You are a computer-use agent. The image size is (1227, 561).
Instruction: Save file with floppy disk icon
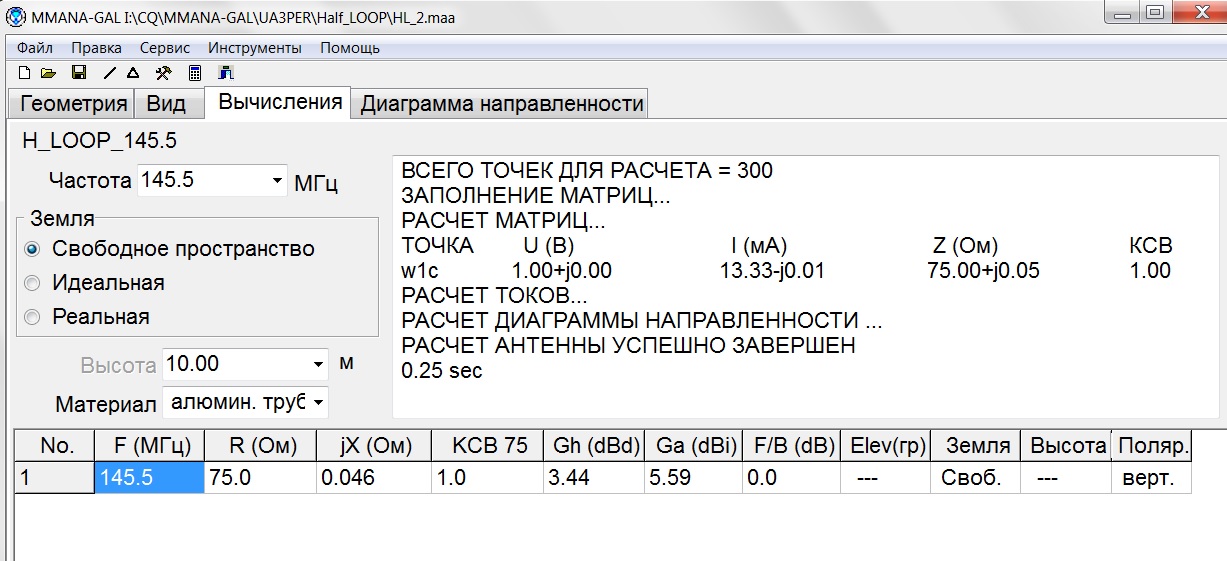point(78,73)
